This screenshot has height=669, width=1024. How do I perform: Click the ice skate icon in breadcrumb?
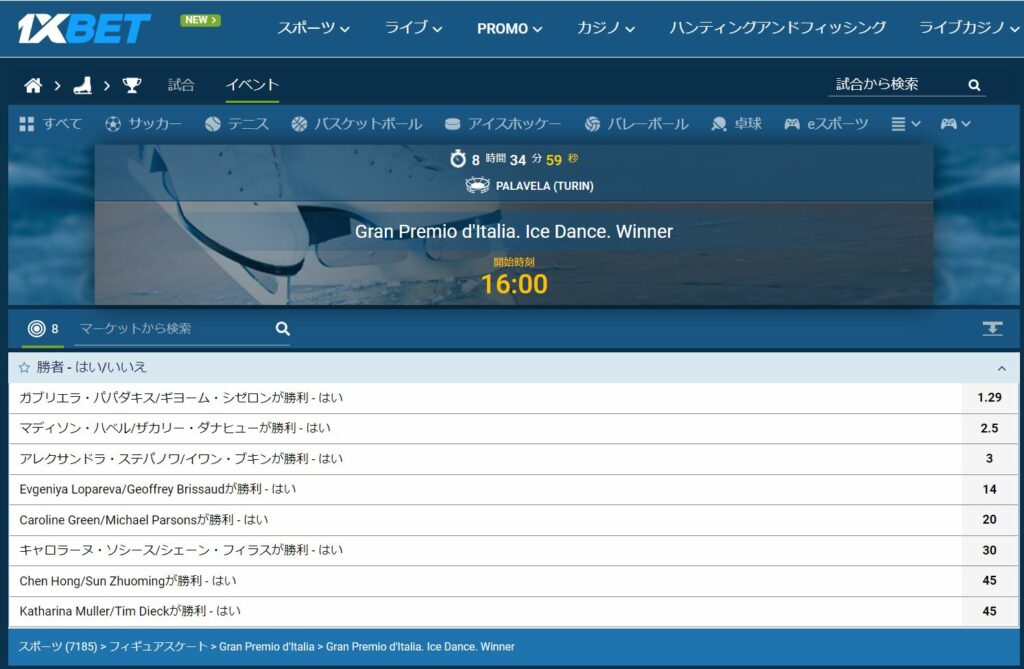(x=82, y=86)
